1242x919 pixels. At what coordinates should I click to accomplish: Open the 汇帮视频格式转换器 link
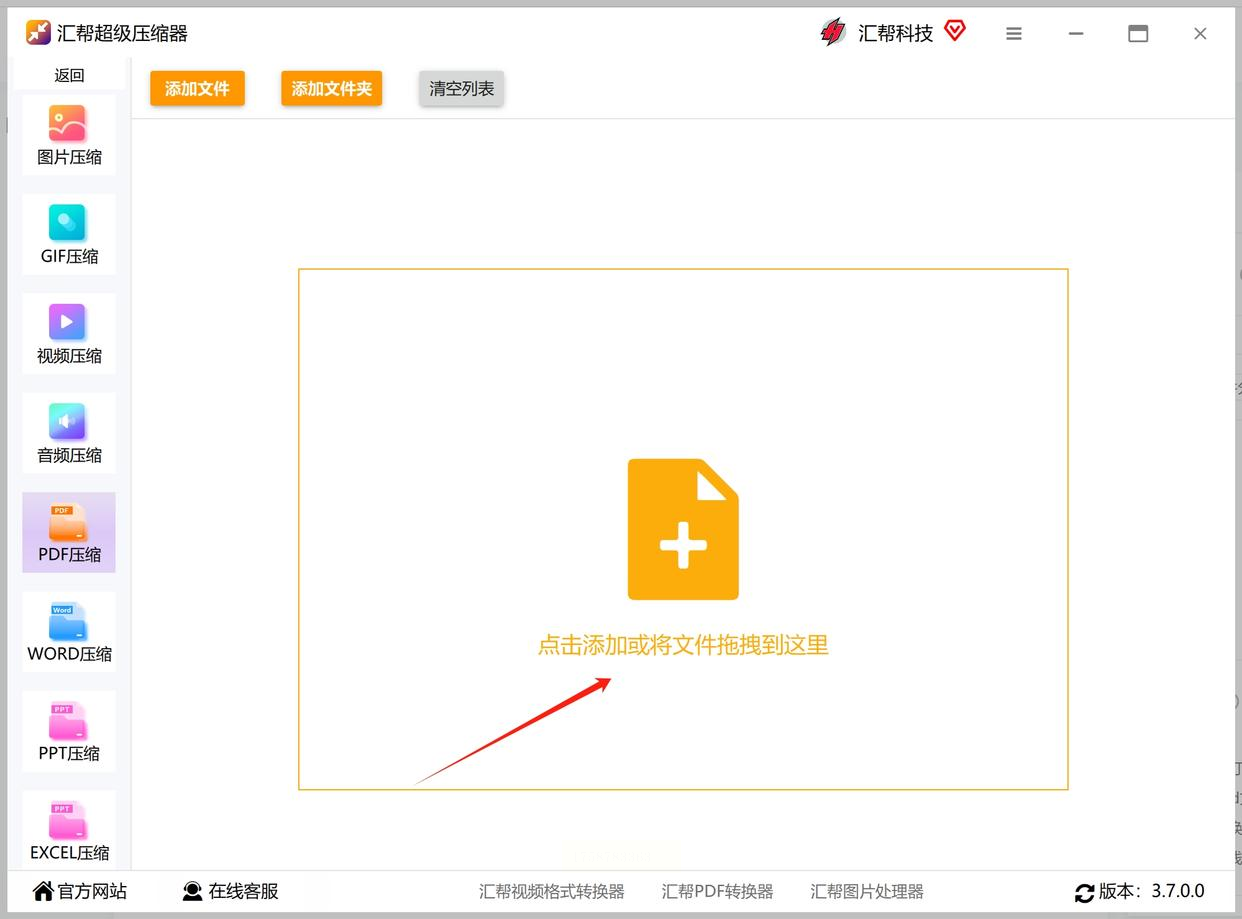551,891
